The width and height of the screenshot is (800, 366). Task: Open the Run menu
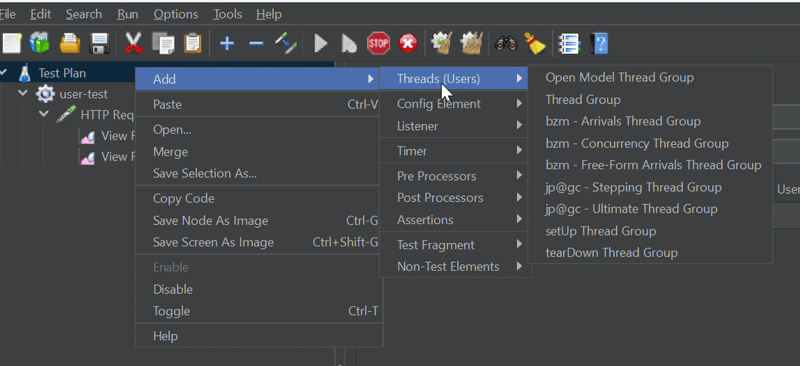pos(128,14)
